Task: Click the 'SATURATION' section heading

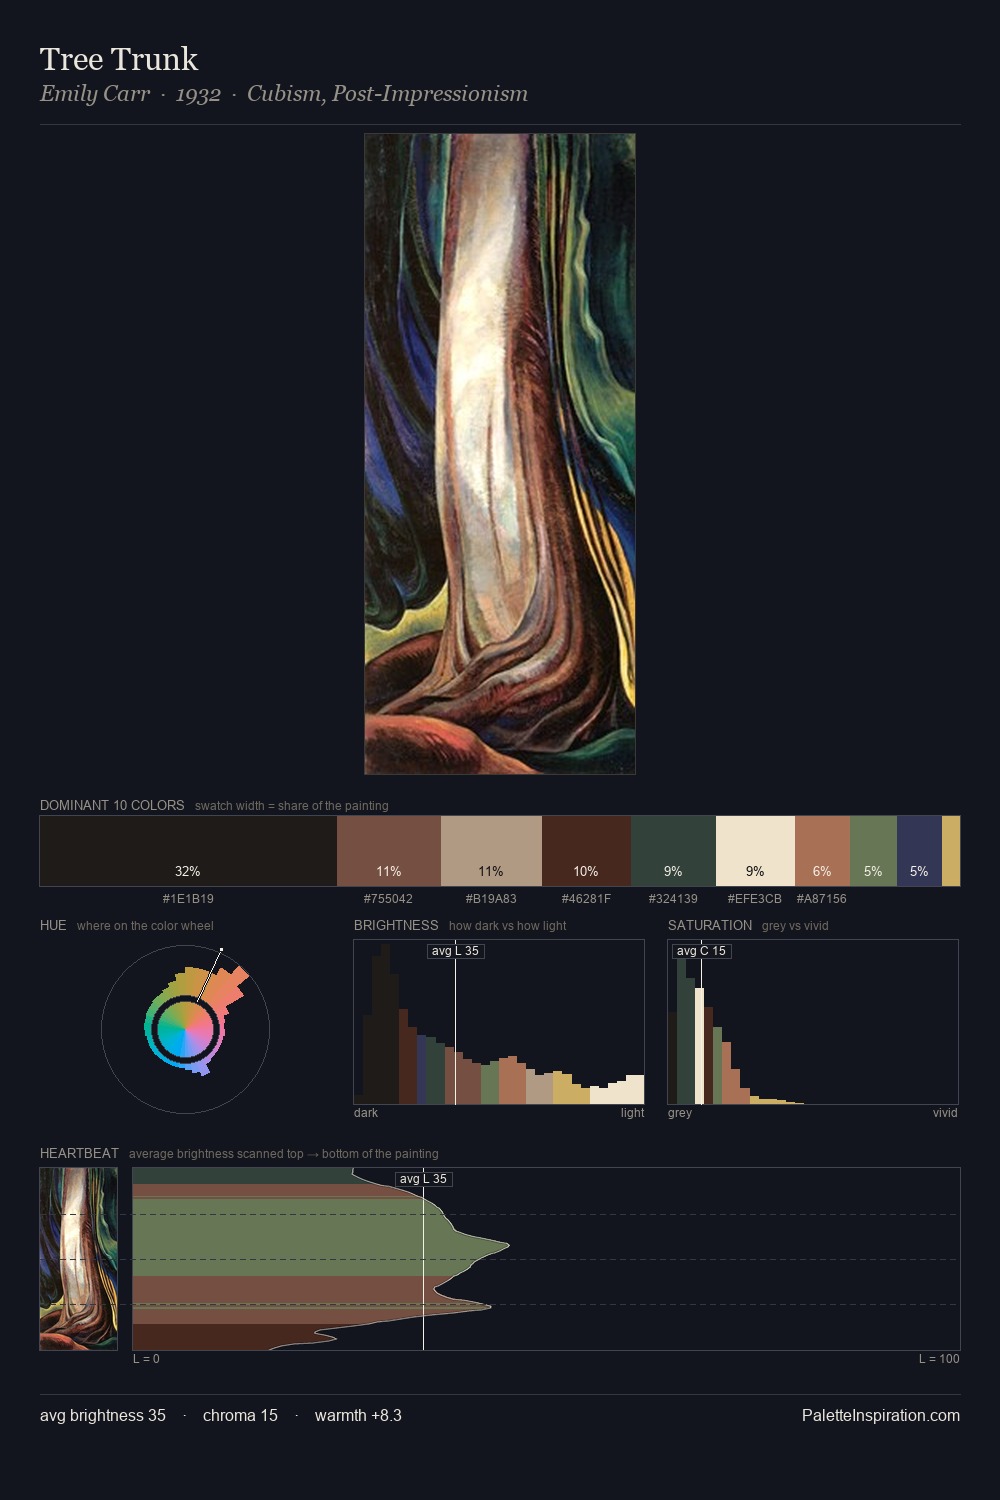Action: 710,925
